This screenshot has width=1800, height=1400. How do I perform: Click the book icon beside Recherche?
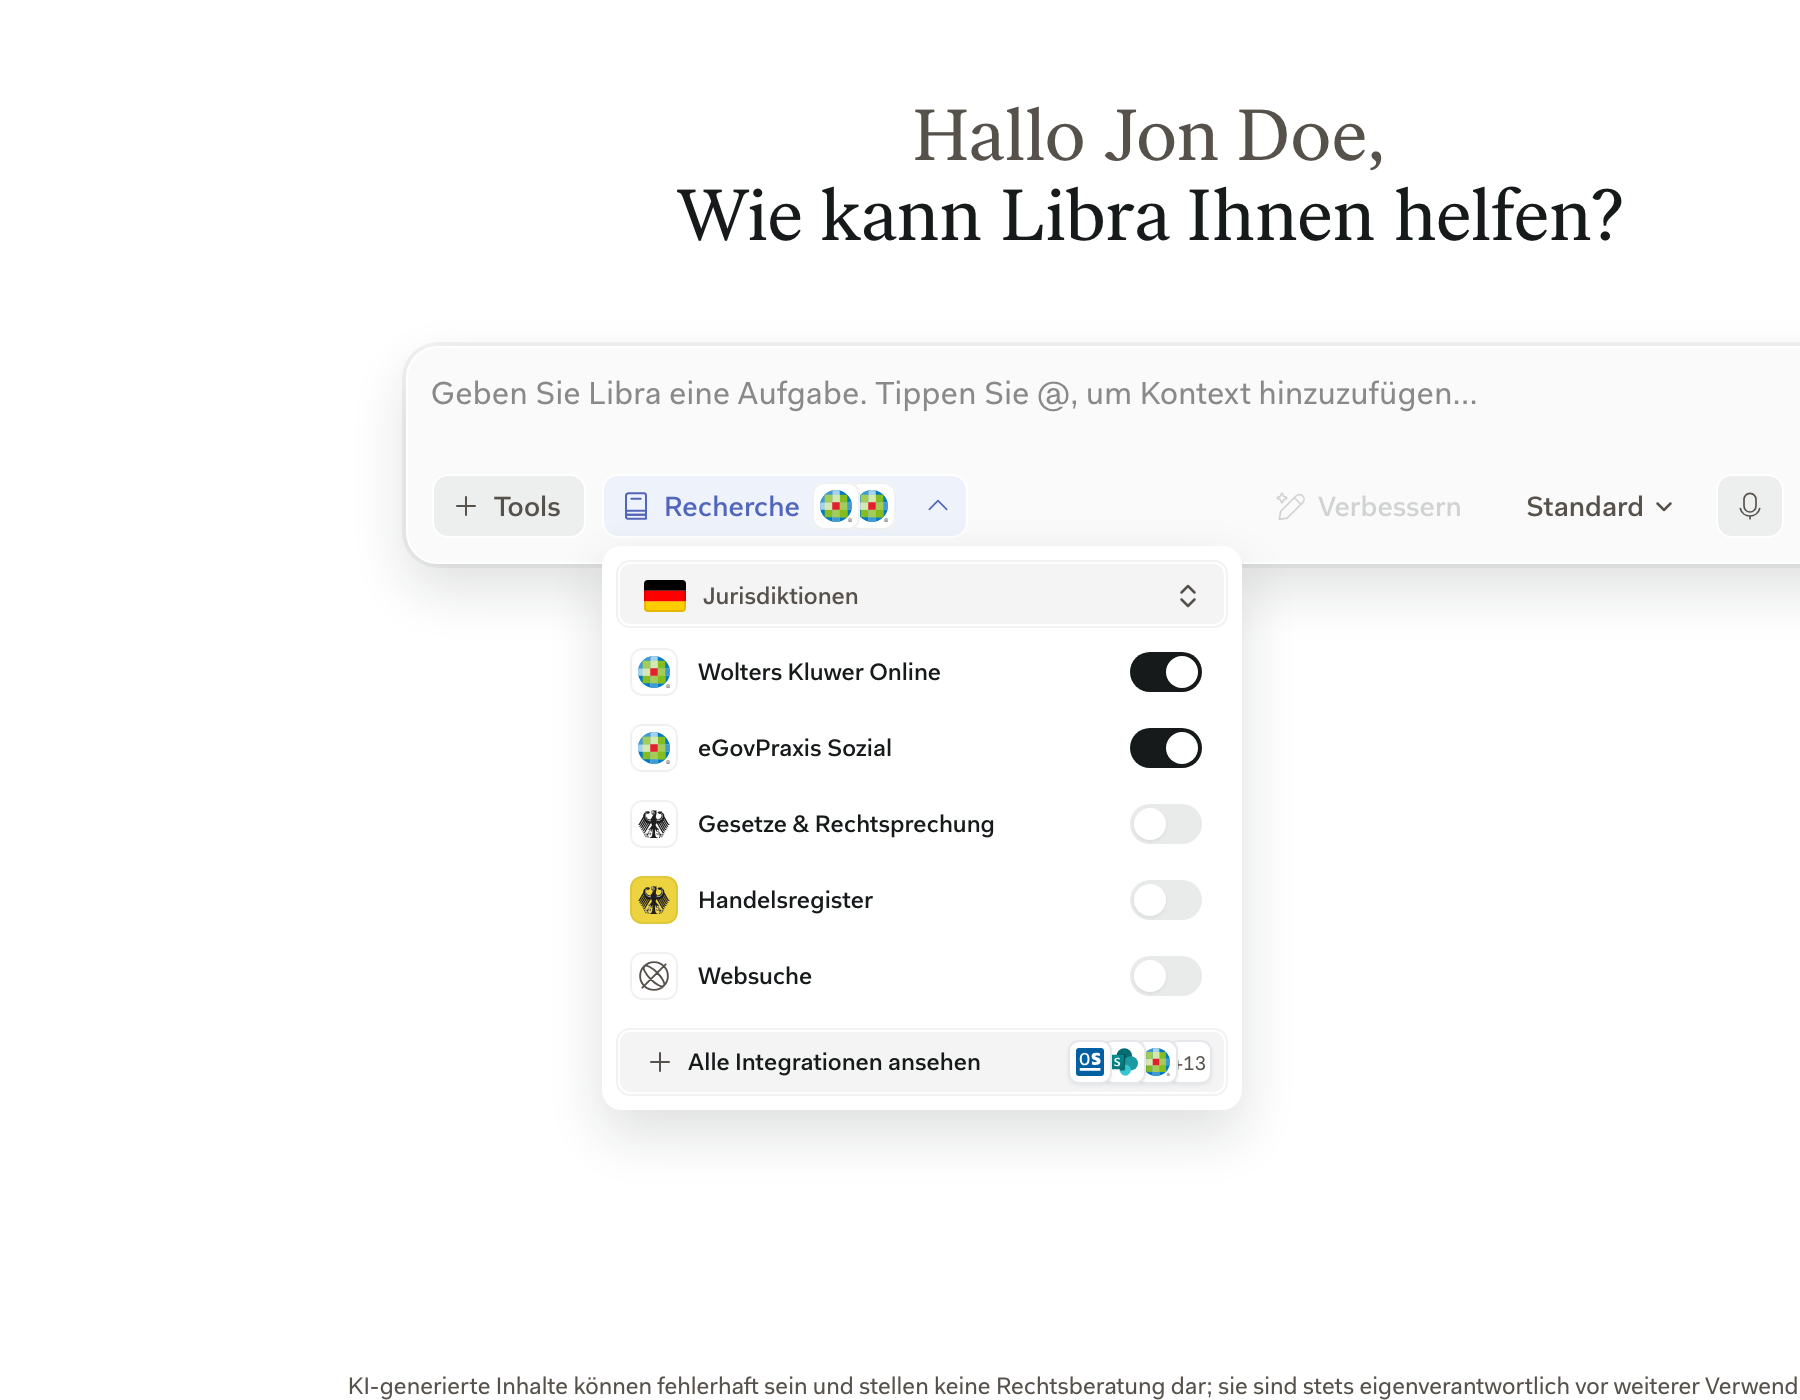coord(636,506)
